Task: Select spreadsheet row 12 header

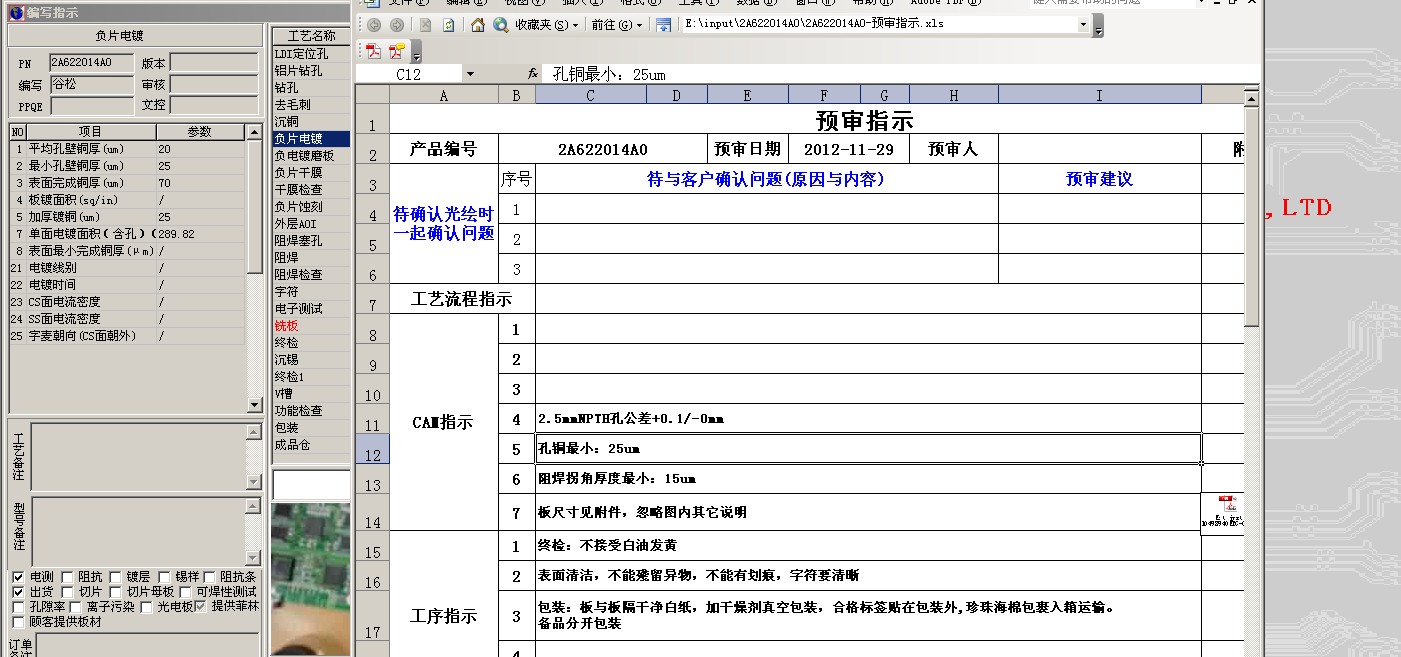Action: [372, 448]
